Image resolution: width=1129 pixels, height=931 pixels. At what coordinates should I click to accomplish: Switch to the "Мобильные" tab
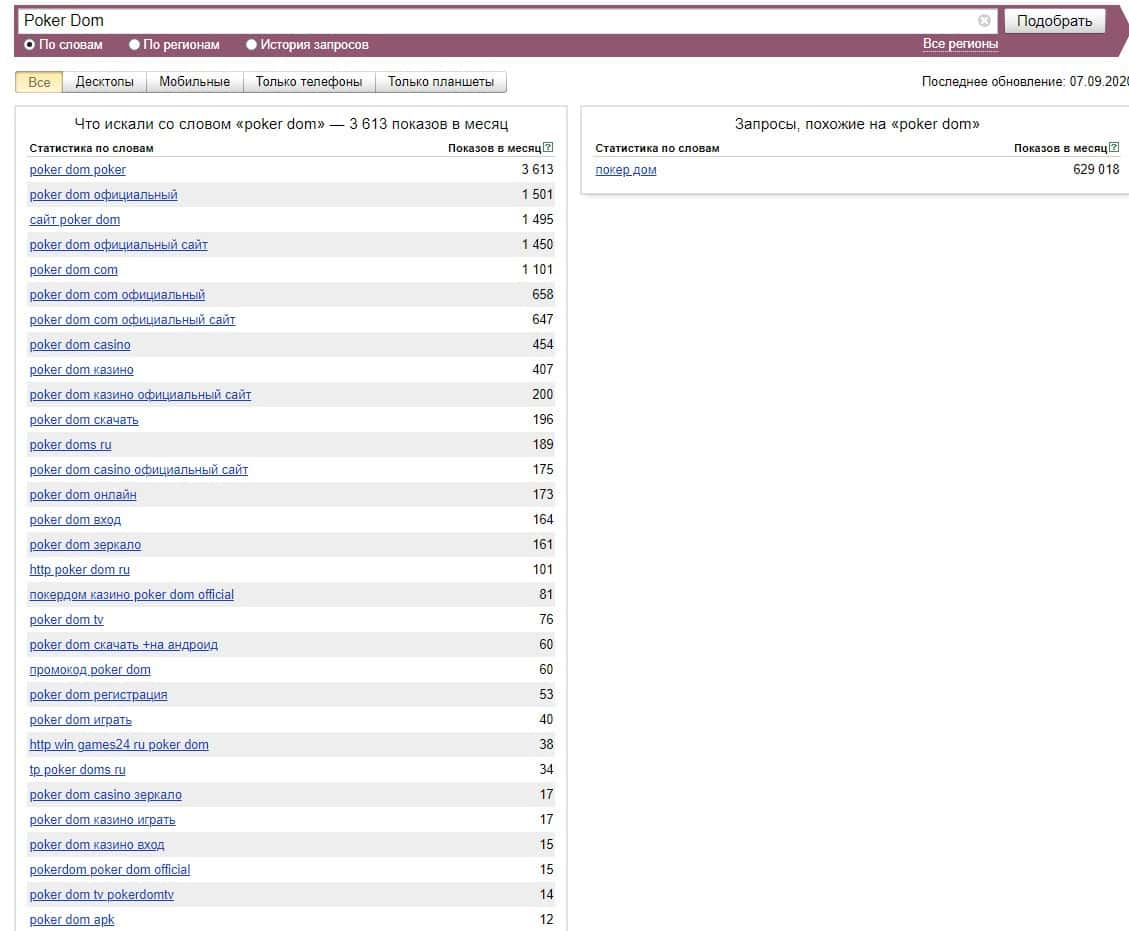click(194, 82)
